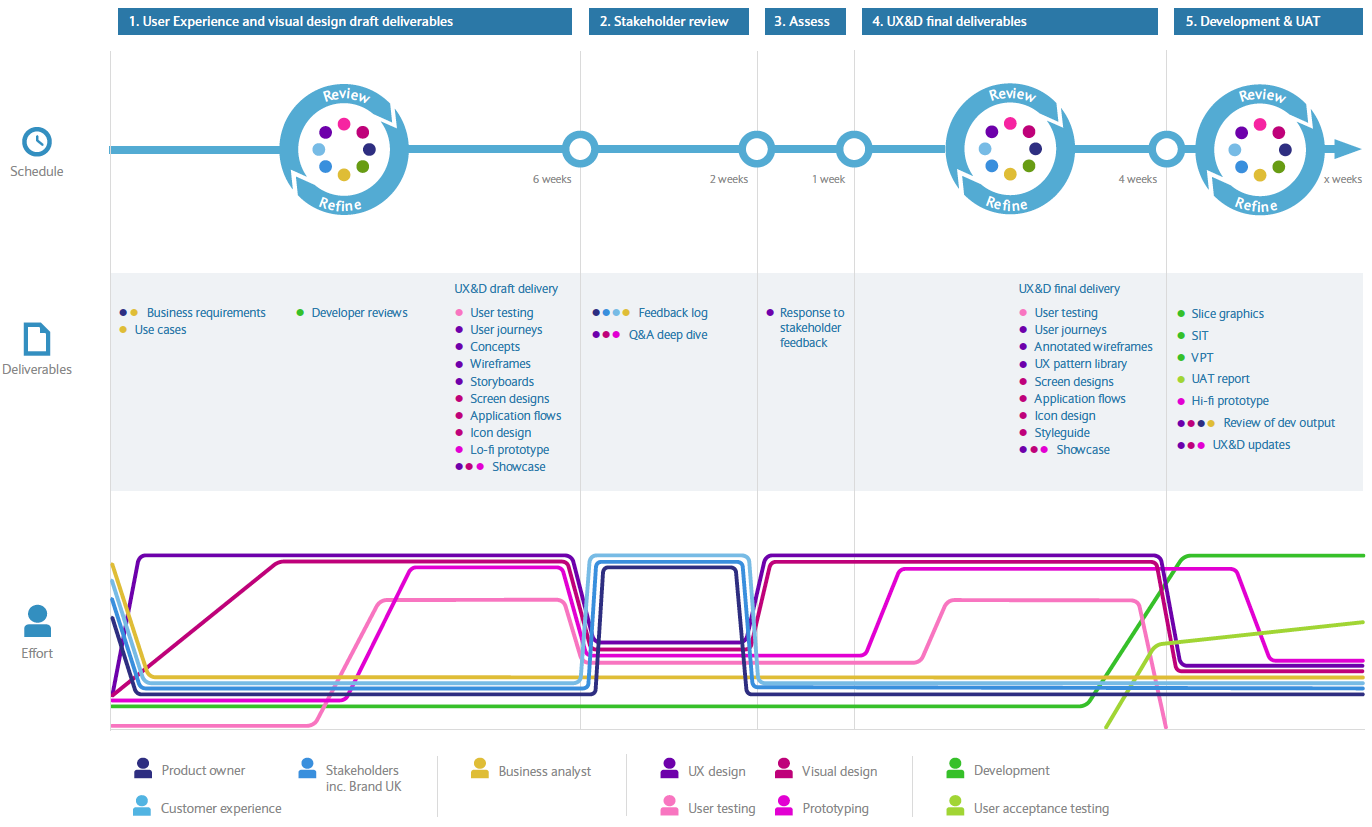Click 'UX pattern library' in the final delivery list
1372x827 pixels.
1081,364
